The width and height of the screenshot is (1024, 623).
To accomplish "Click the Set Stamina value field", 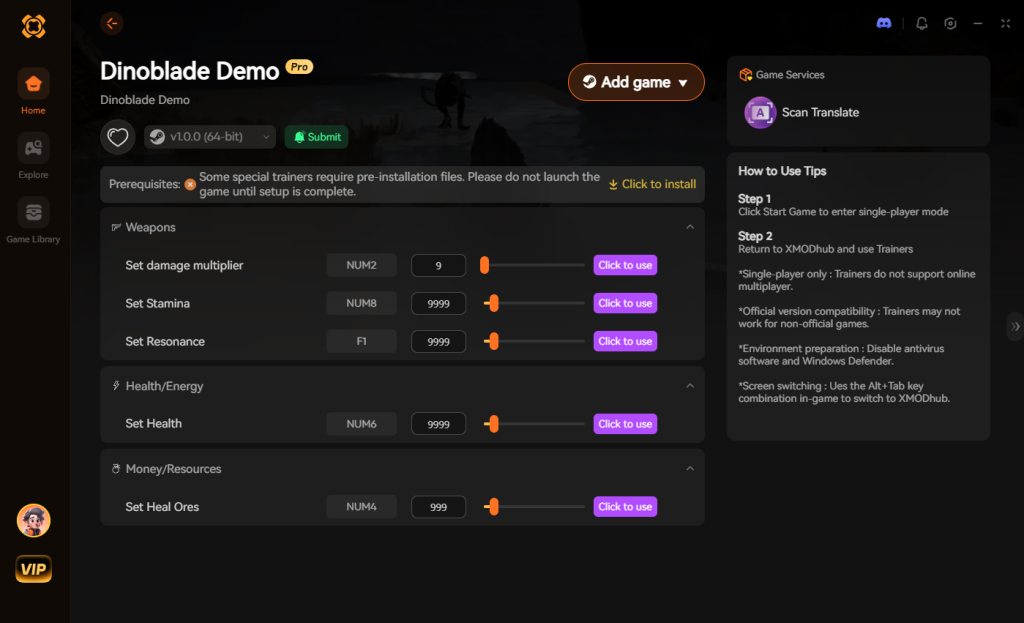I will pos(438,303).
